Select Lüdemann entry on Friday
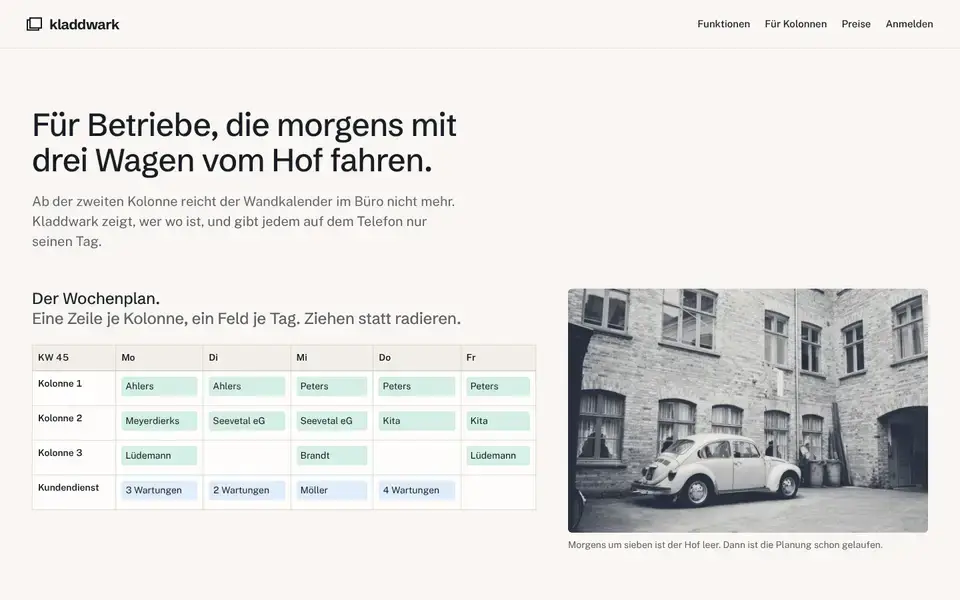The width and height of the screenshot is (960, 600). 498,456
